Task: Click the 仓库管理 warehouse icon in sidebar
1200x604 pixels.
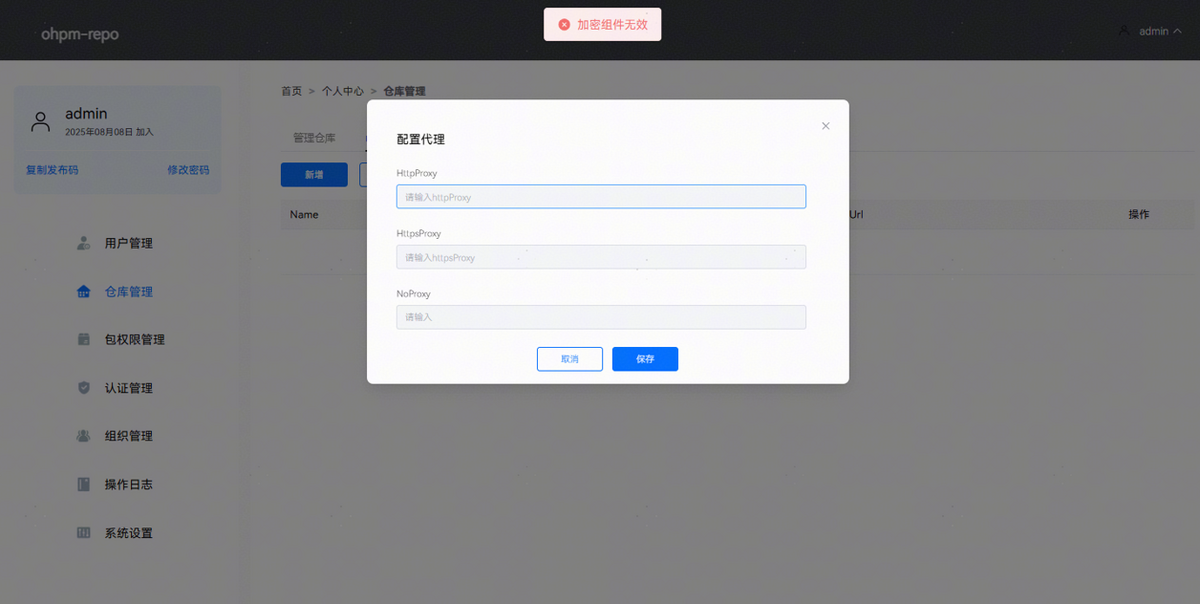Action: tap(84, 292)
